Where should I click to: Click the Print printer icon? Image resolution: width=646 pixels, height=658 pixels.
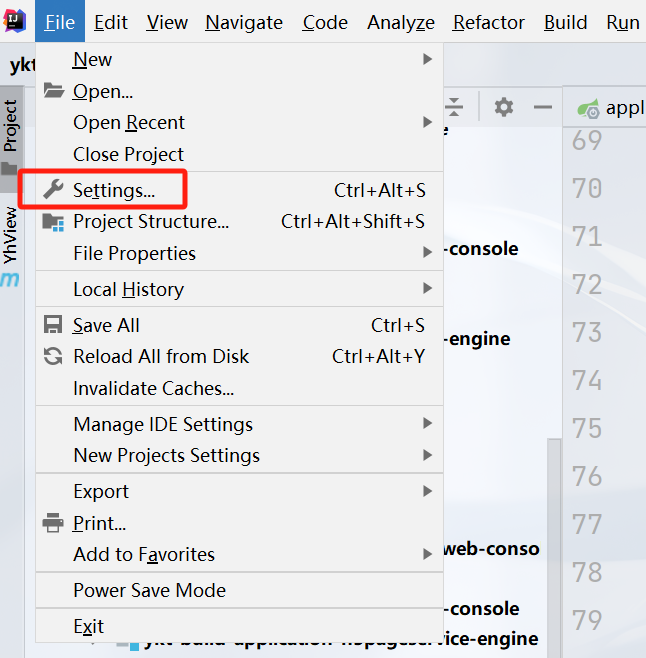(x=54, y=523)
